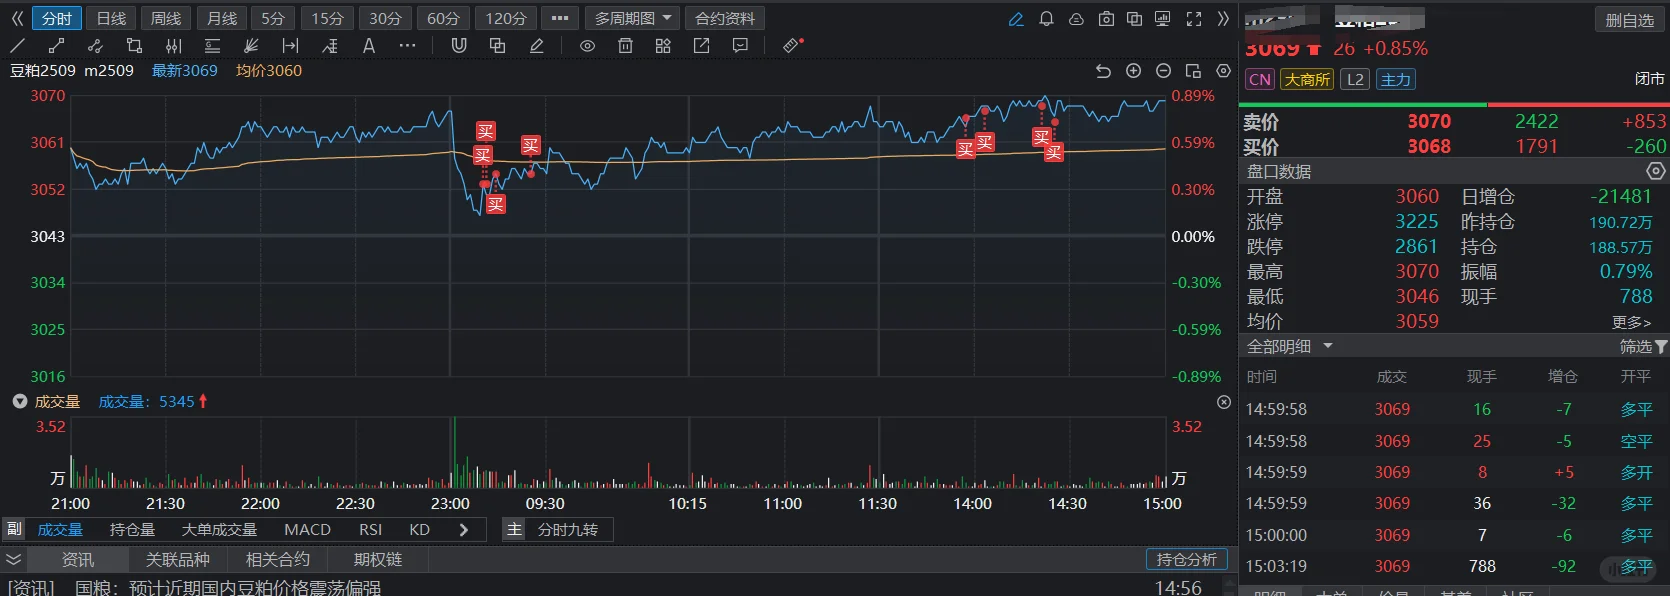Expand 更多> quote details

coord(1632,322)
